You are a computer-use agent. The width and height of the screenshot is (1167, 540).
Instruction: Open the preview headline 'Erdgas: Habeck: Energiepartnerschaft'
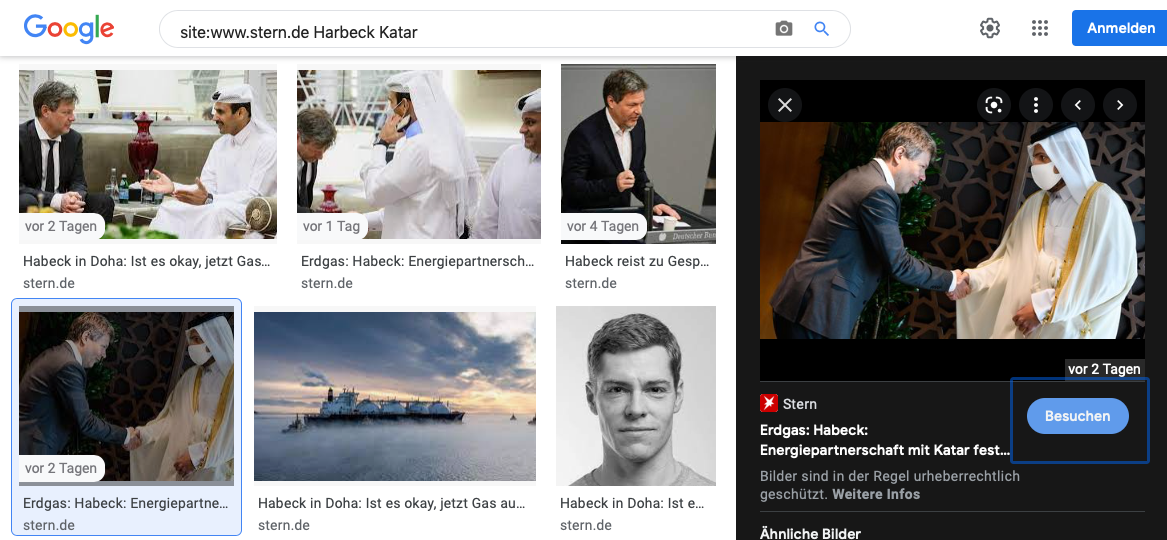(x=884, y=441)
